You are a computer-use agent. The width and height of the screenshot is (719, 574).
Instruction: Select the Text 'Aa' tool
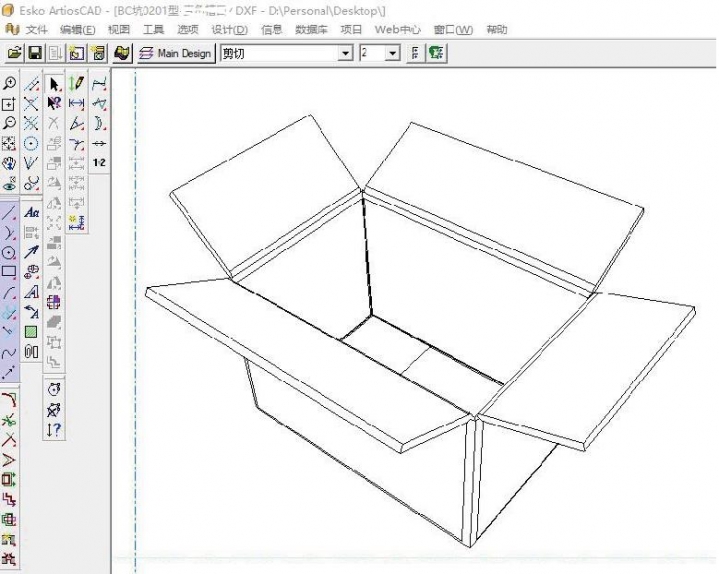[x=31, y=212]
